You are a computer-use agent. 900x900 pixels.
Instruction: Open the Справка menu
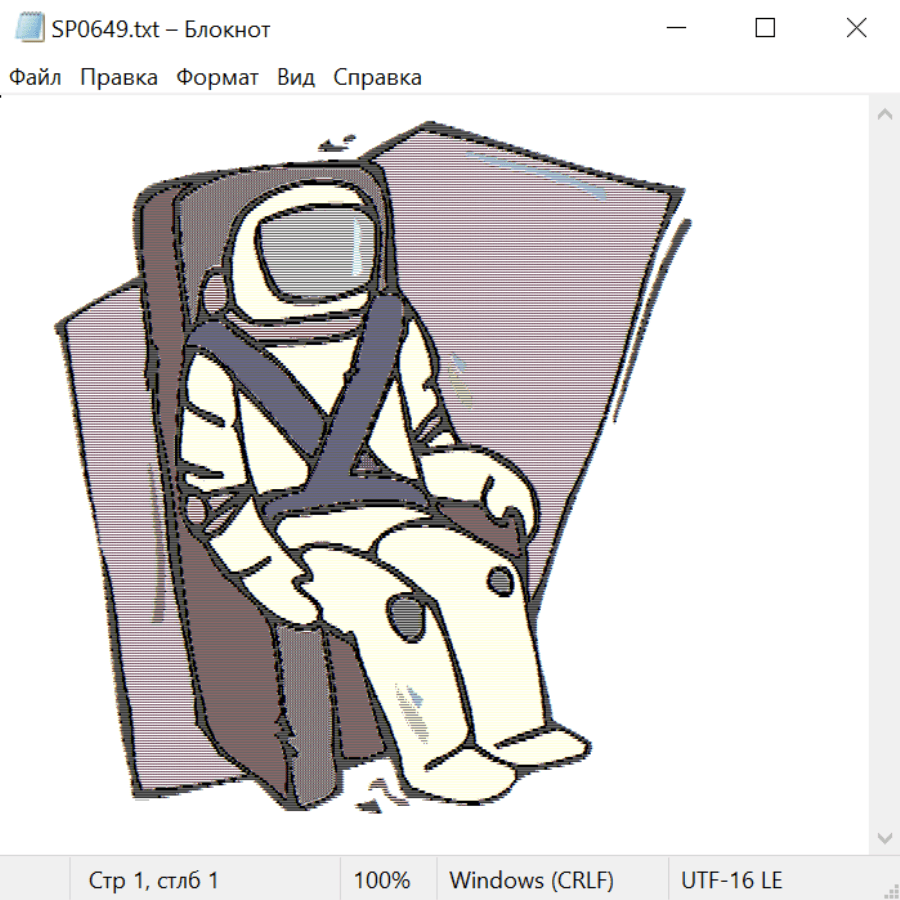pos(377,78)
